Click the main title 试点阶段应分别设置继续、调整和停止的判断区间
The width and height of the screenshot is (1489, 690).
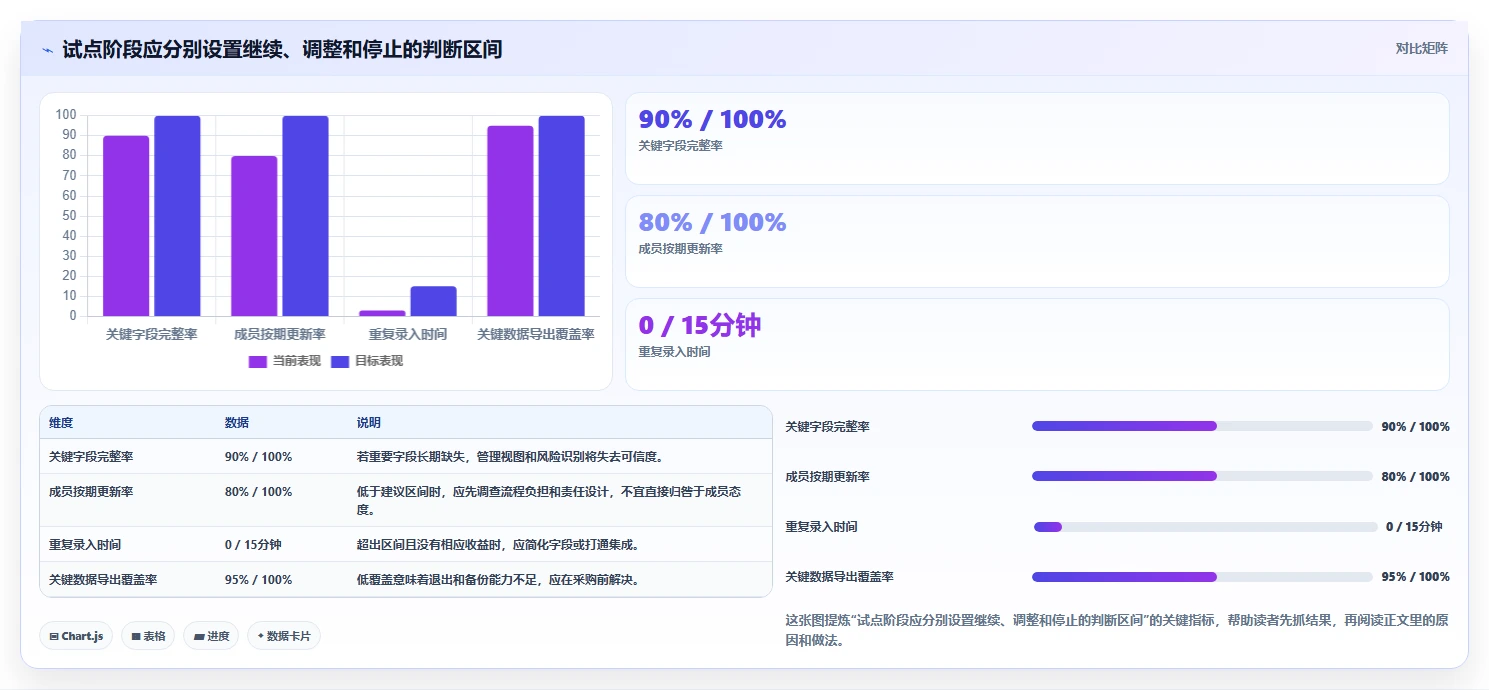point(282,49)
